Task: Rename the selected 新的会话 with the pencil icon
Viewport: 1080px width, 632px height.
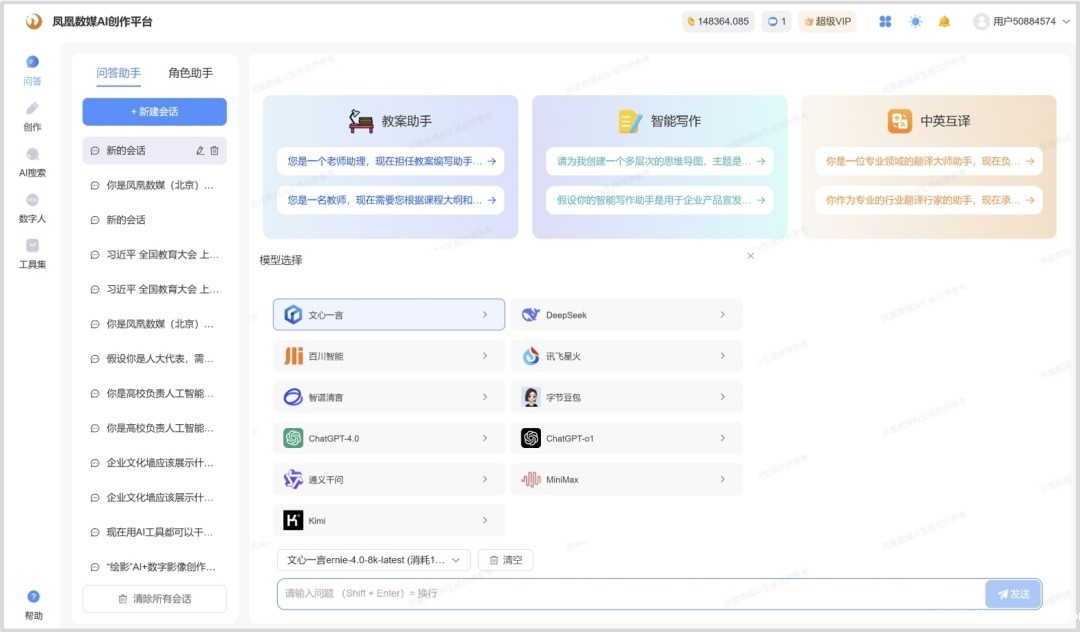Action: 200,151
